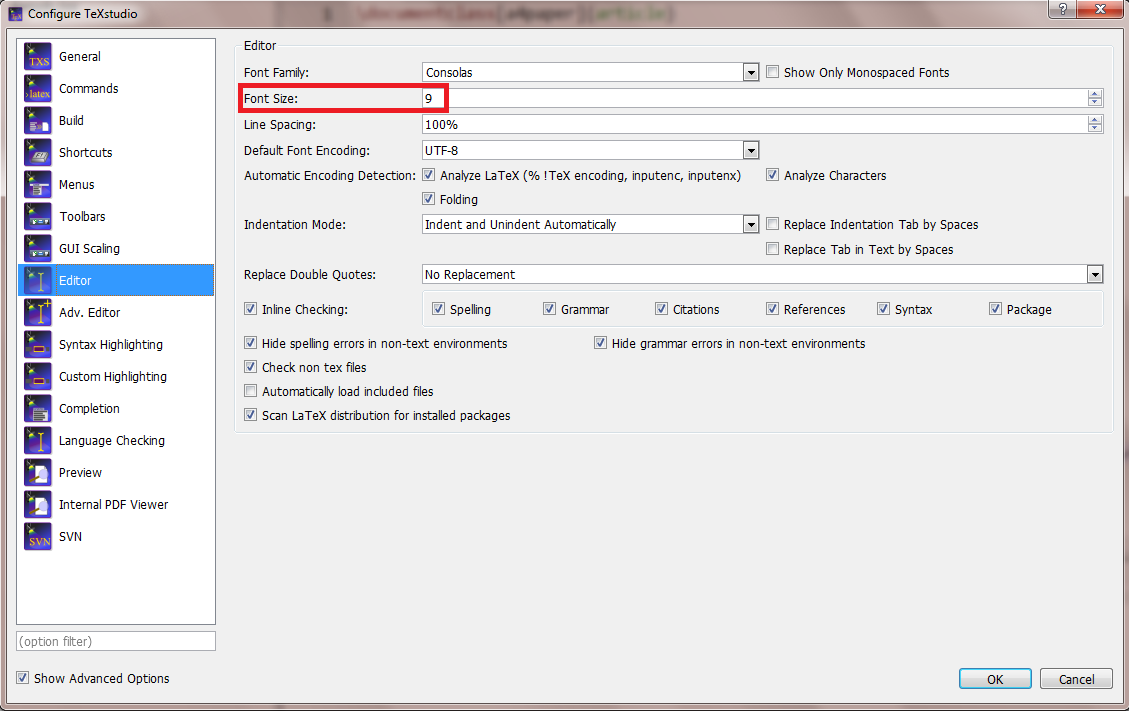Uncheck Check non tex files
The image size is (1129, 711).
[x=251, y=367]
